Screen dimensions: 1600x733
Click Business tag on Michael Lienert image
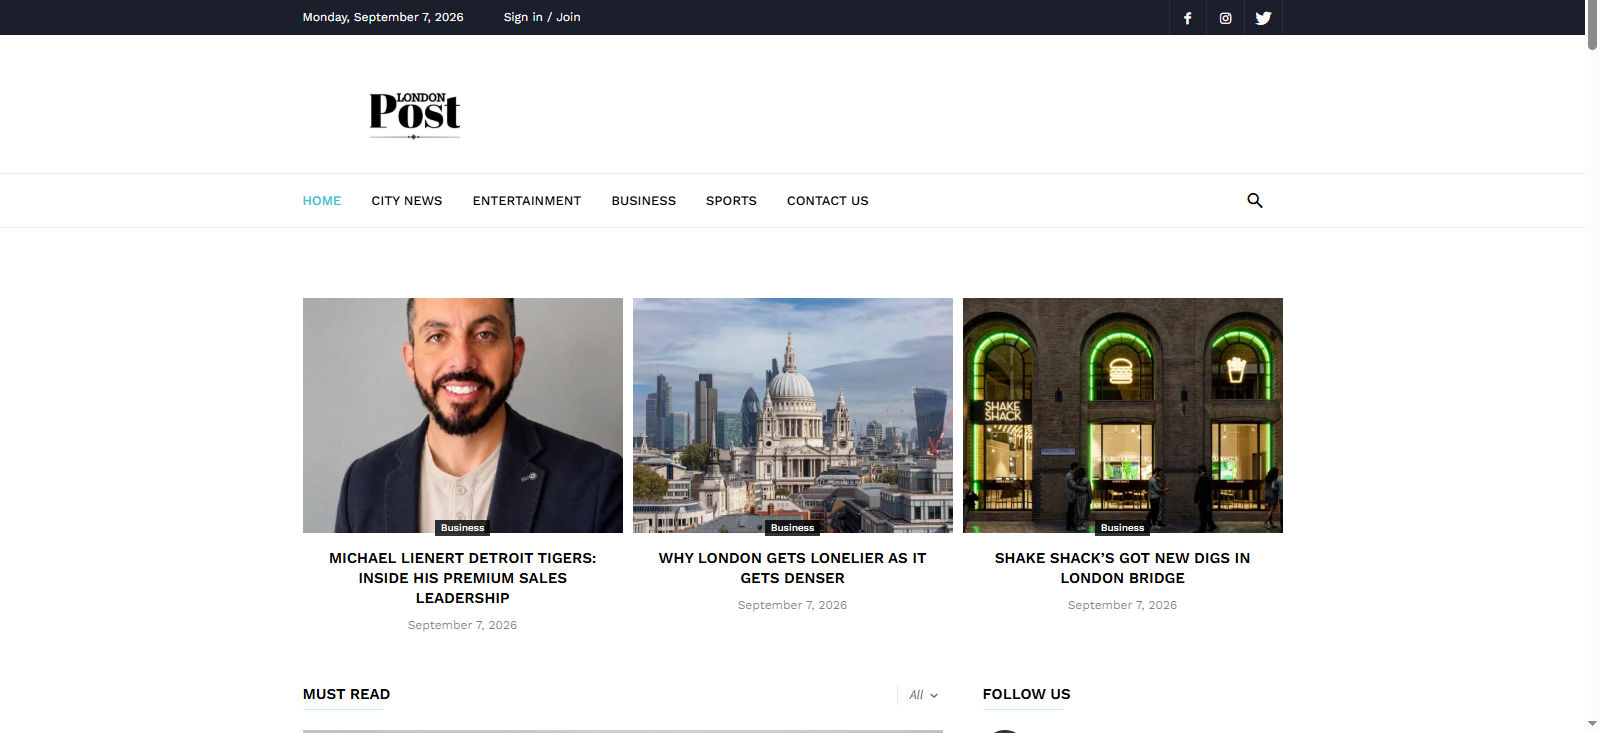click(x=463, y=527)
